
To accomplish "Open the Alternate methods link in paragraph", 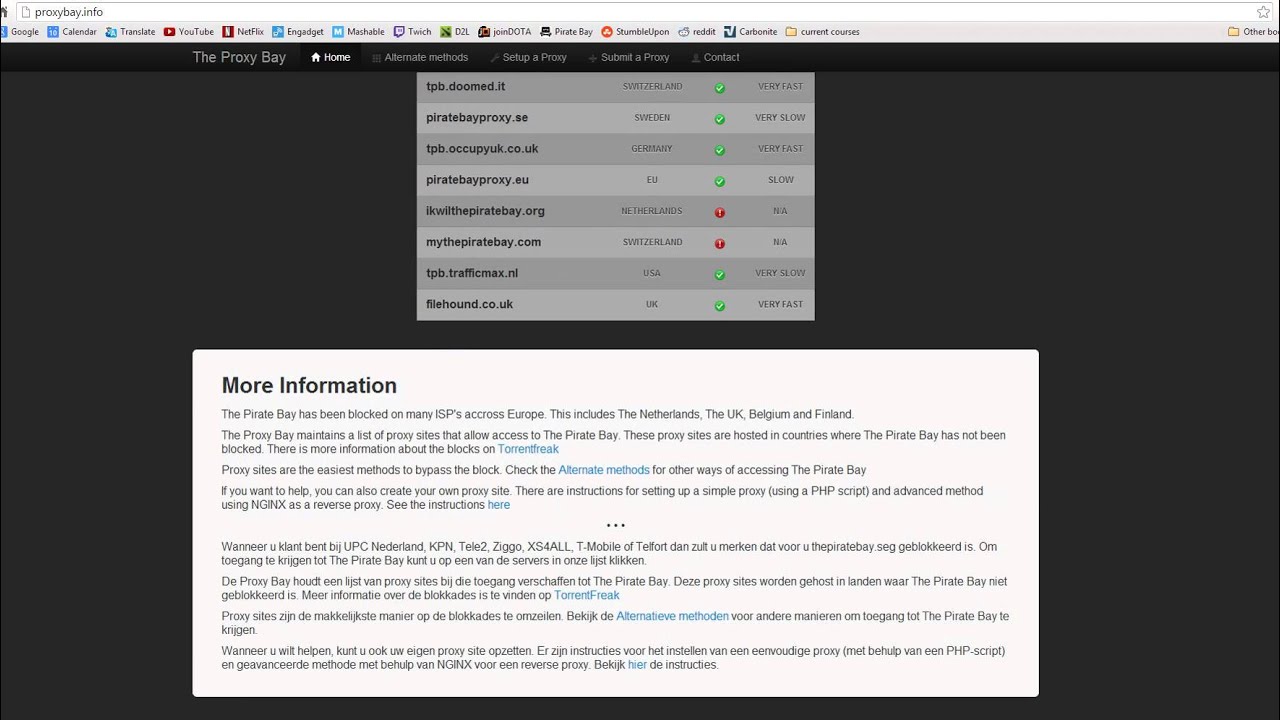I will pos(604,470).
